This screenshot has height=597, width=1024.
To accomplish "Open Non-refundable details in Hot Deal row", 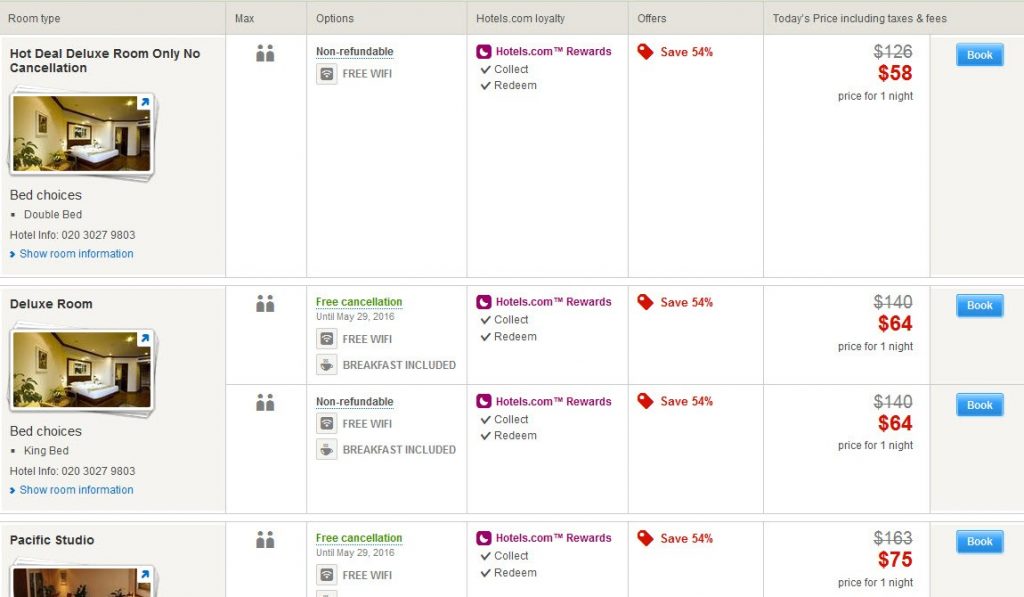I will [355, 52].
